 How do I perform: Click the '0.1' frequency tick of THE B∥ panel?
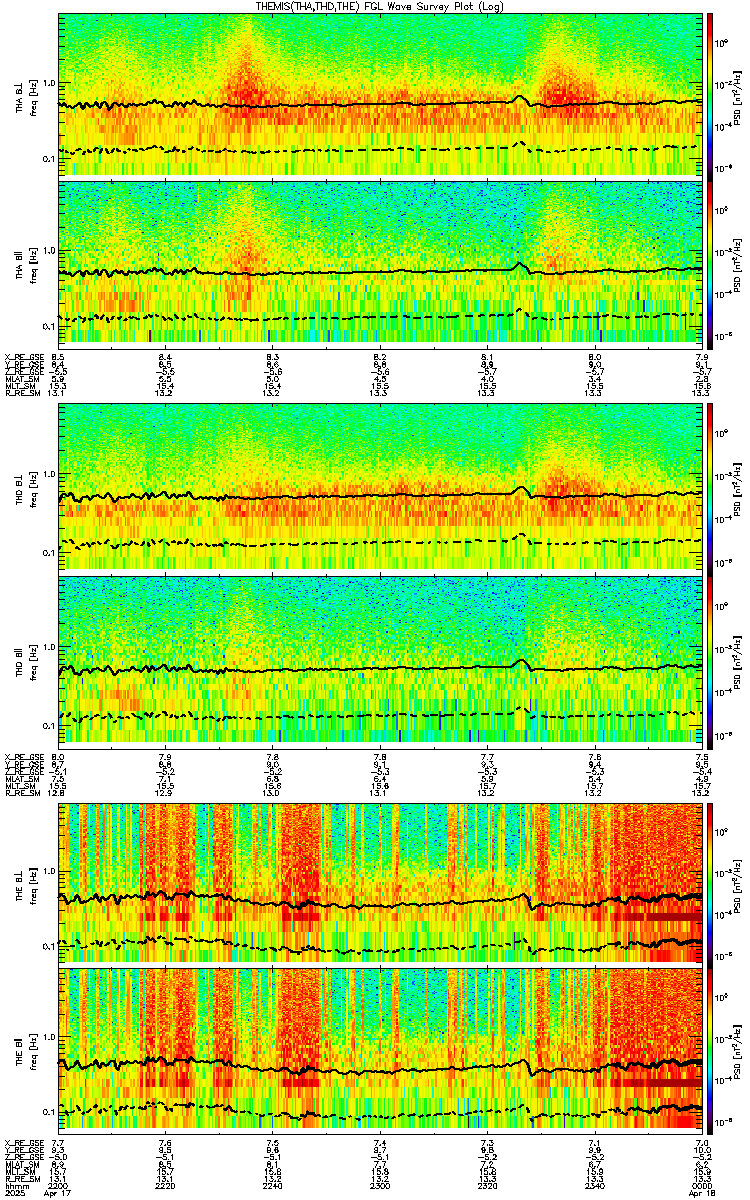49,1112
